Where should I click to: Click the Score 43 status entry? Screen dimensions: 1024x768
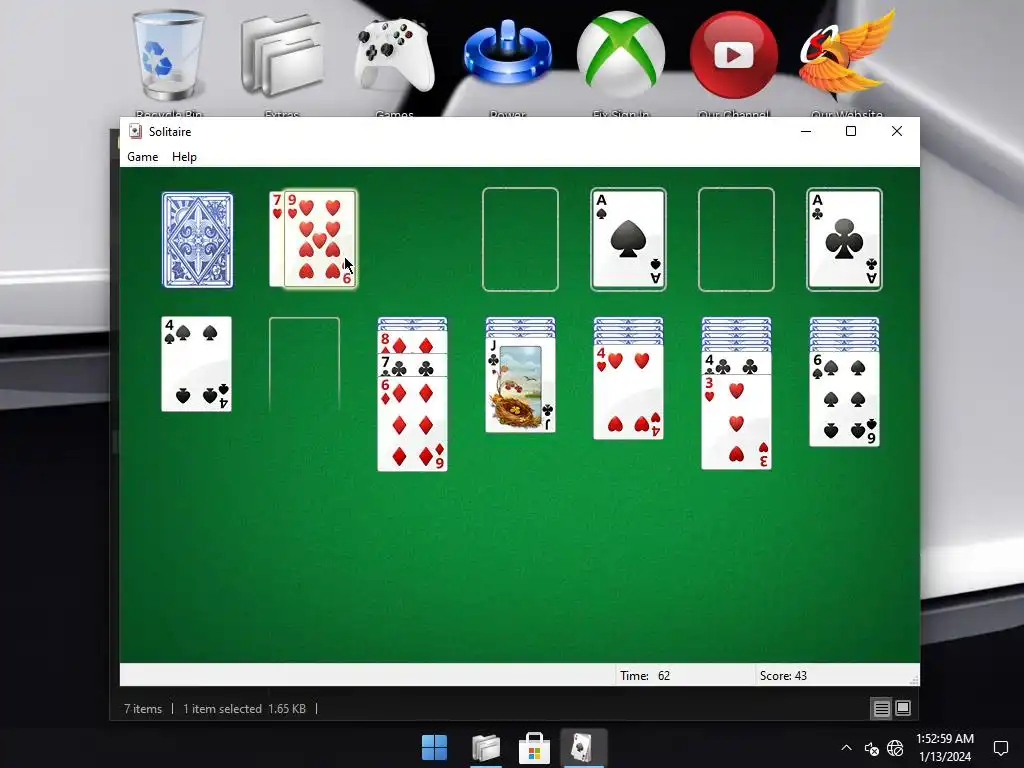[x=783, y=676]
